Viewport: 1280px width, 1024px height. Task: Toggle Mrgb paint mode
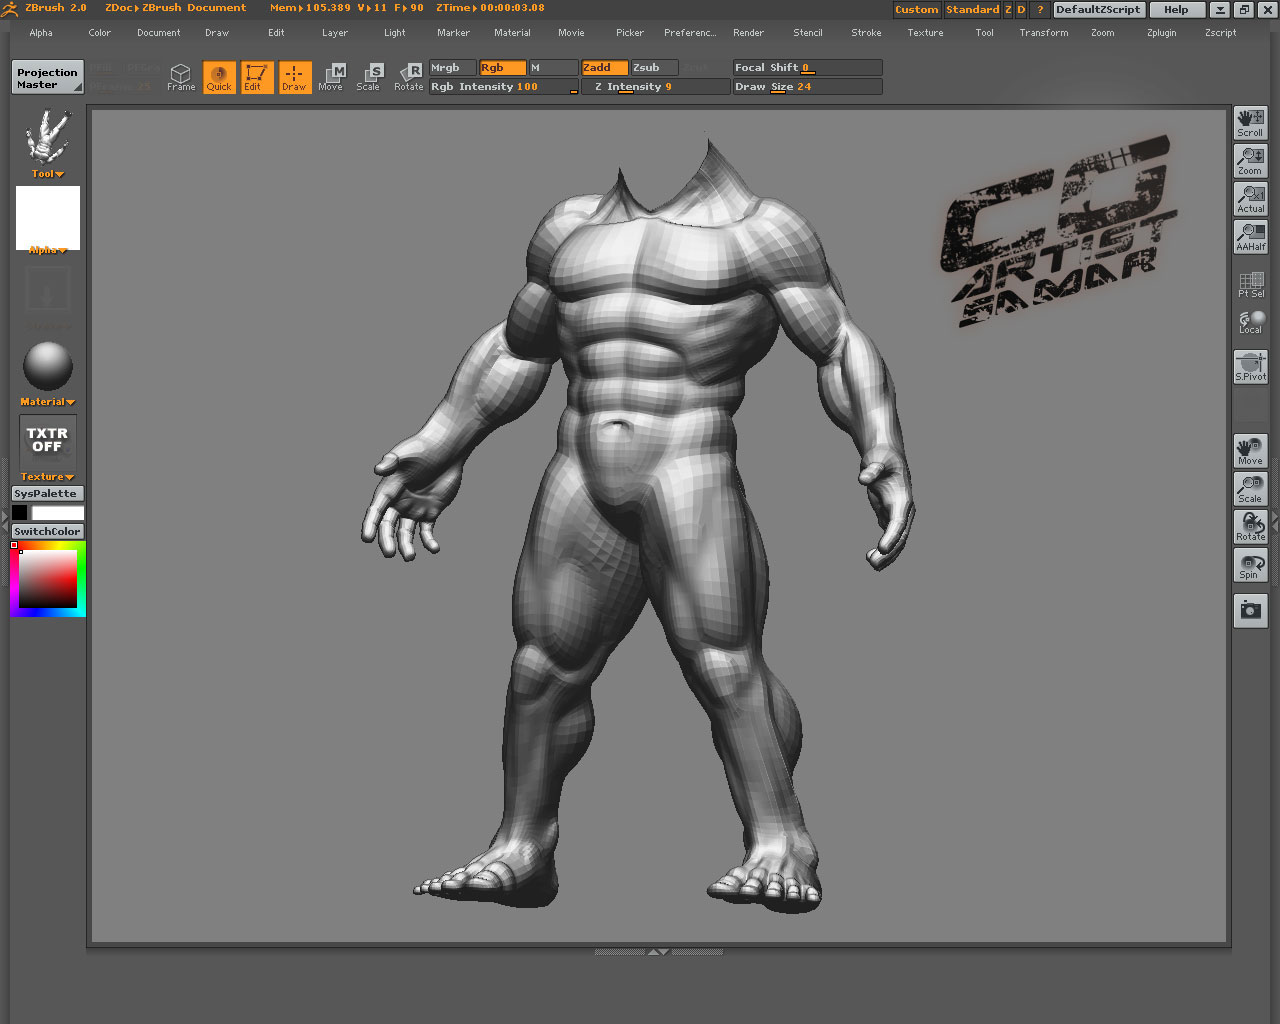click(452, 67)
